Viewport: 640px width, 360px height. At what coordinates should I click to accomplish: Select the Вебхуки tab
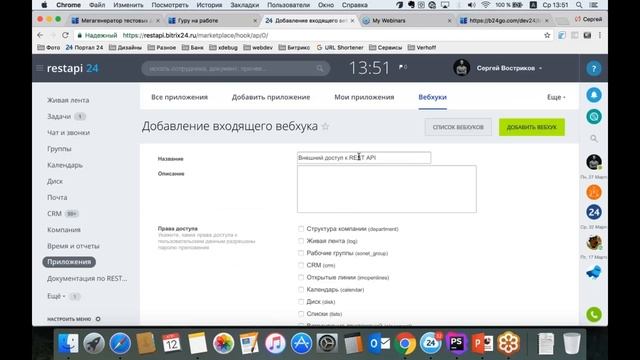(x=432, y=97)
